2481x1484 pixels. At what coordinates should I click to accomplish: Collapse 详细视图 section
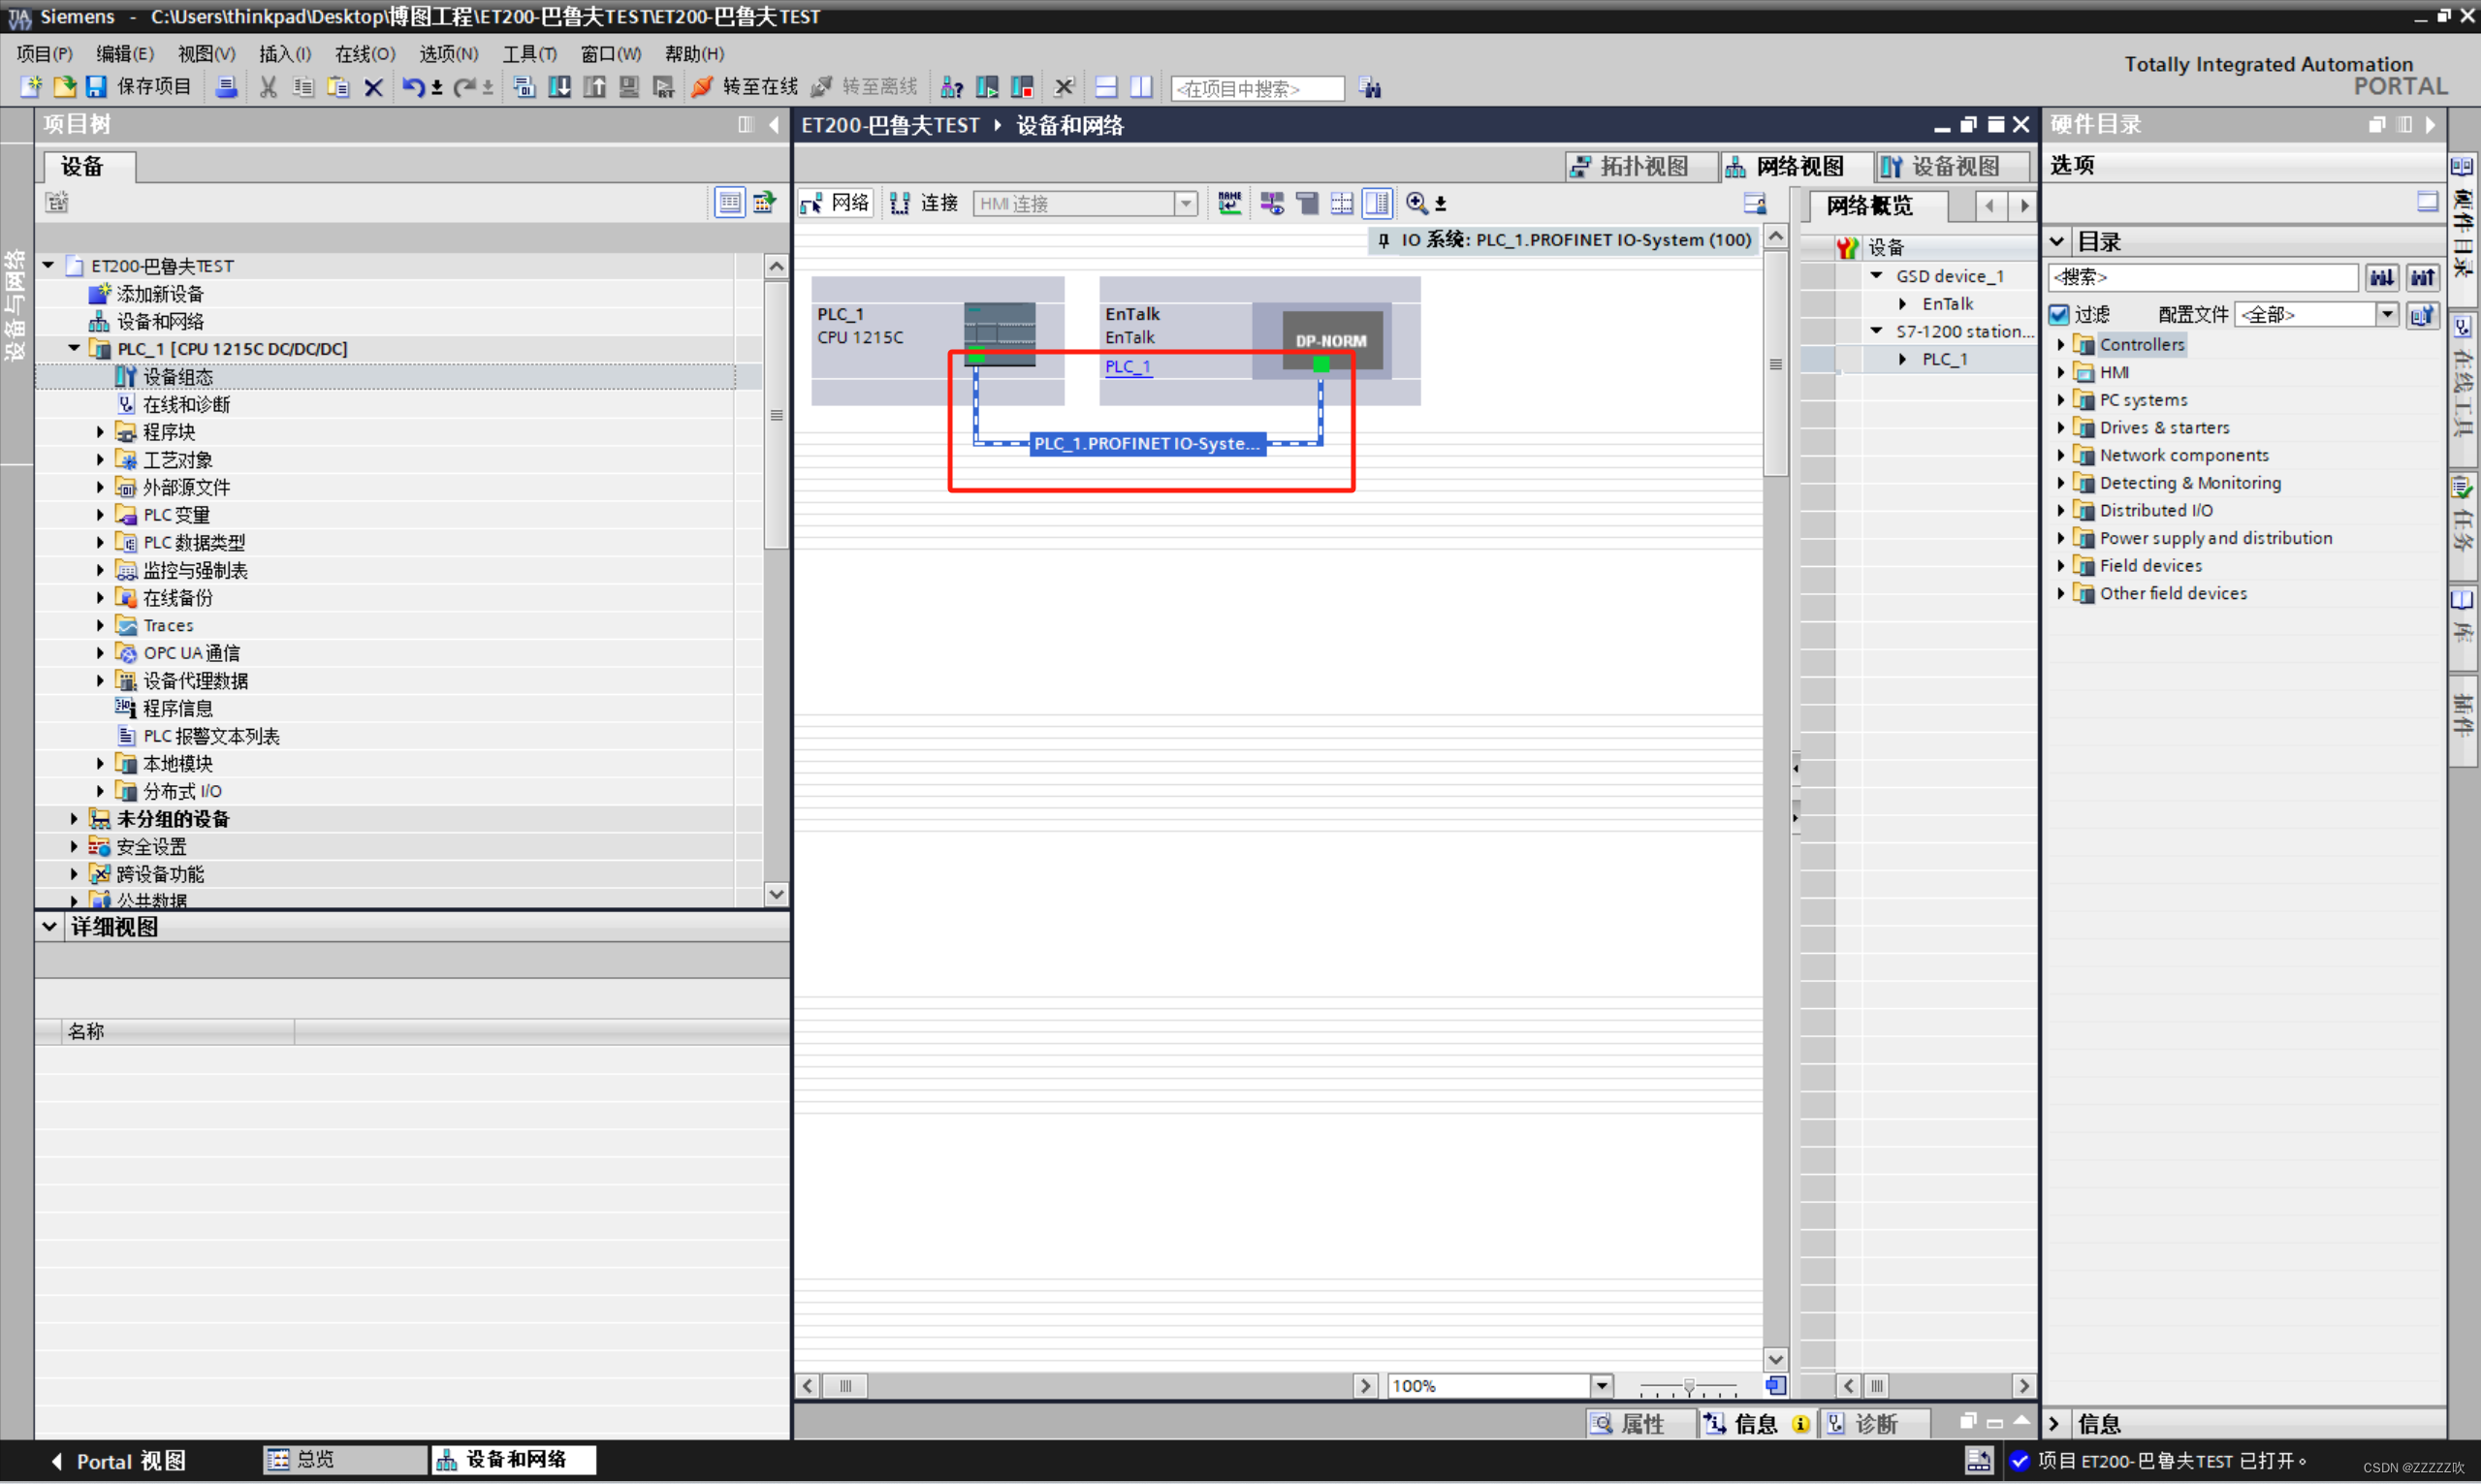pos(49,927)
